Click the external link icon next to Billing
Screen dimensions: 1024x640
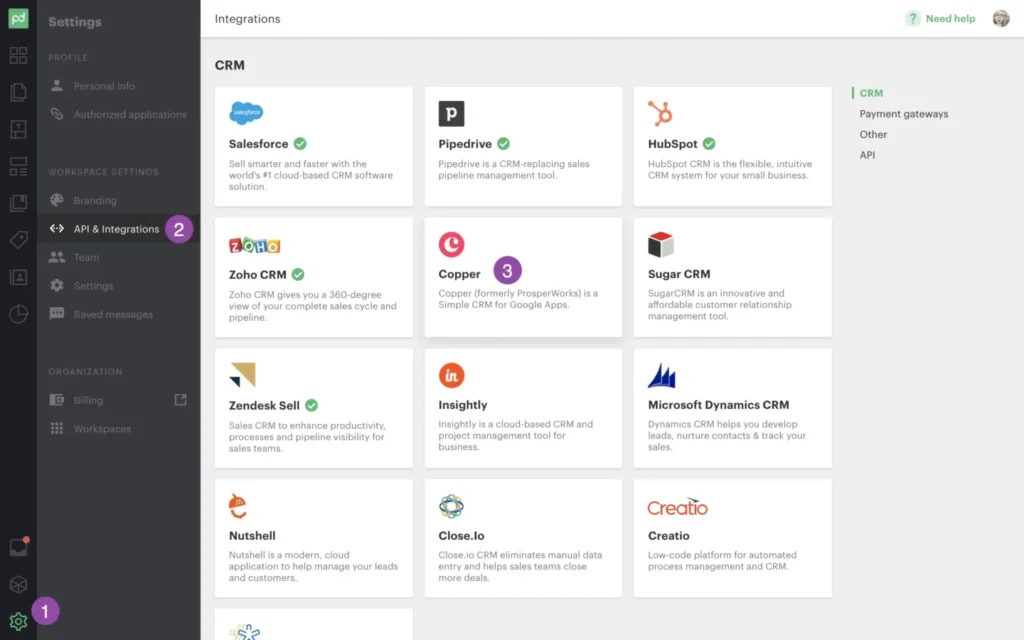tap(180, 400)
